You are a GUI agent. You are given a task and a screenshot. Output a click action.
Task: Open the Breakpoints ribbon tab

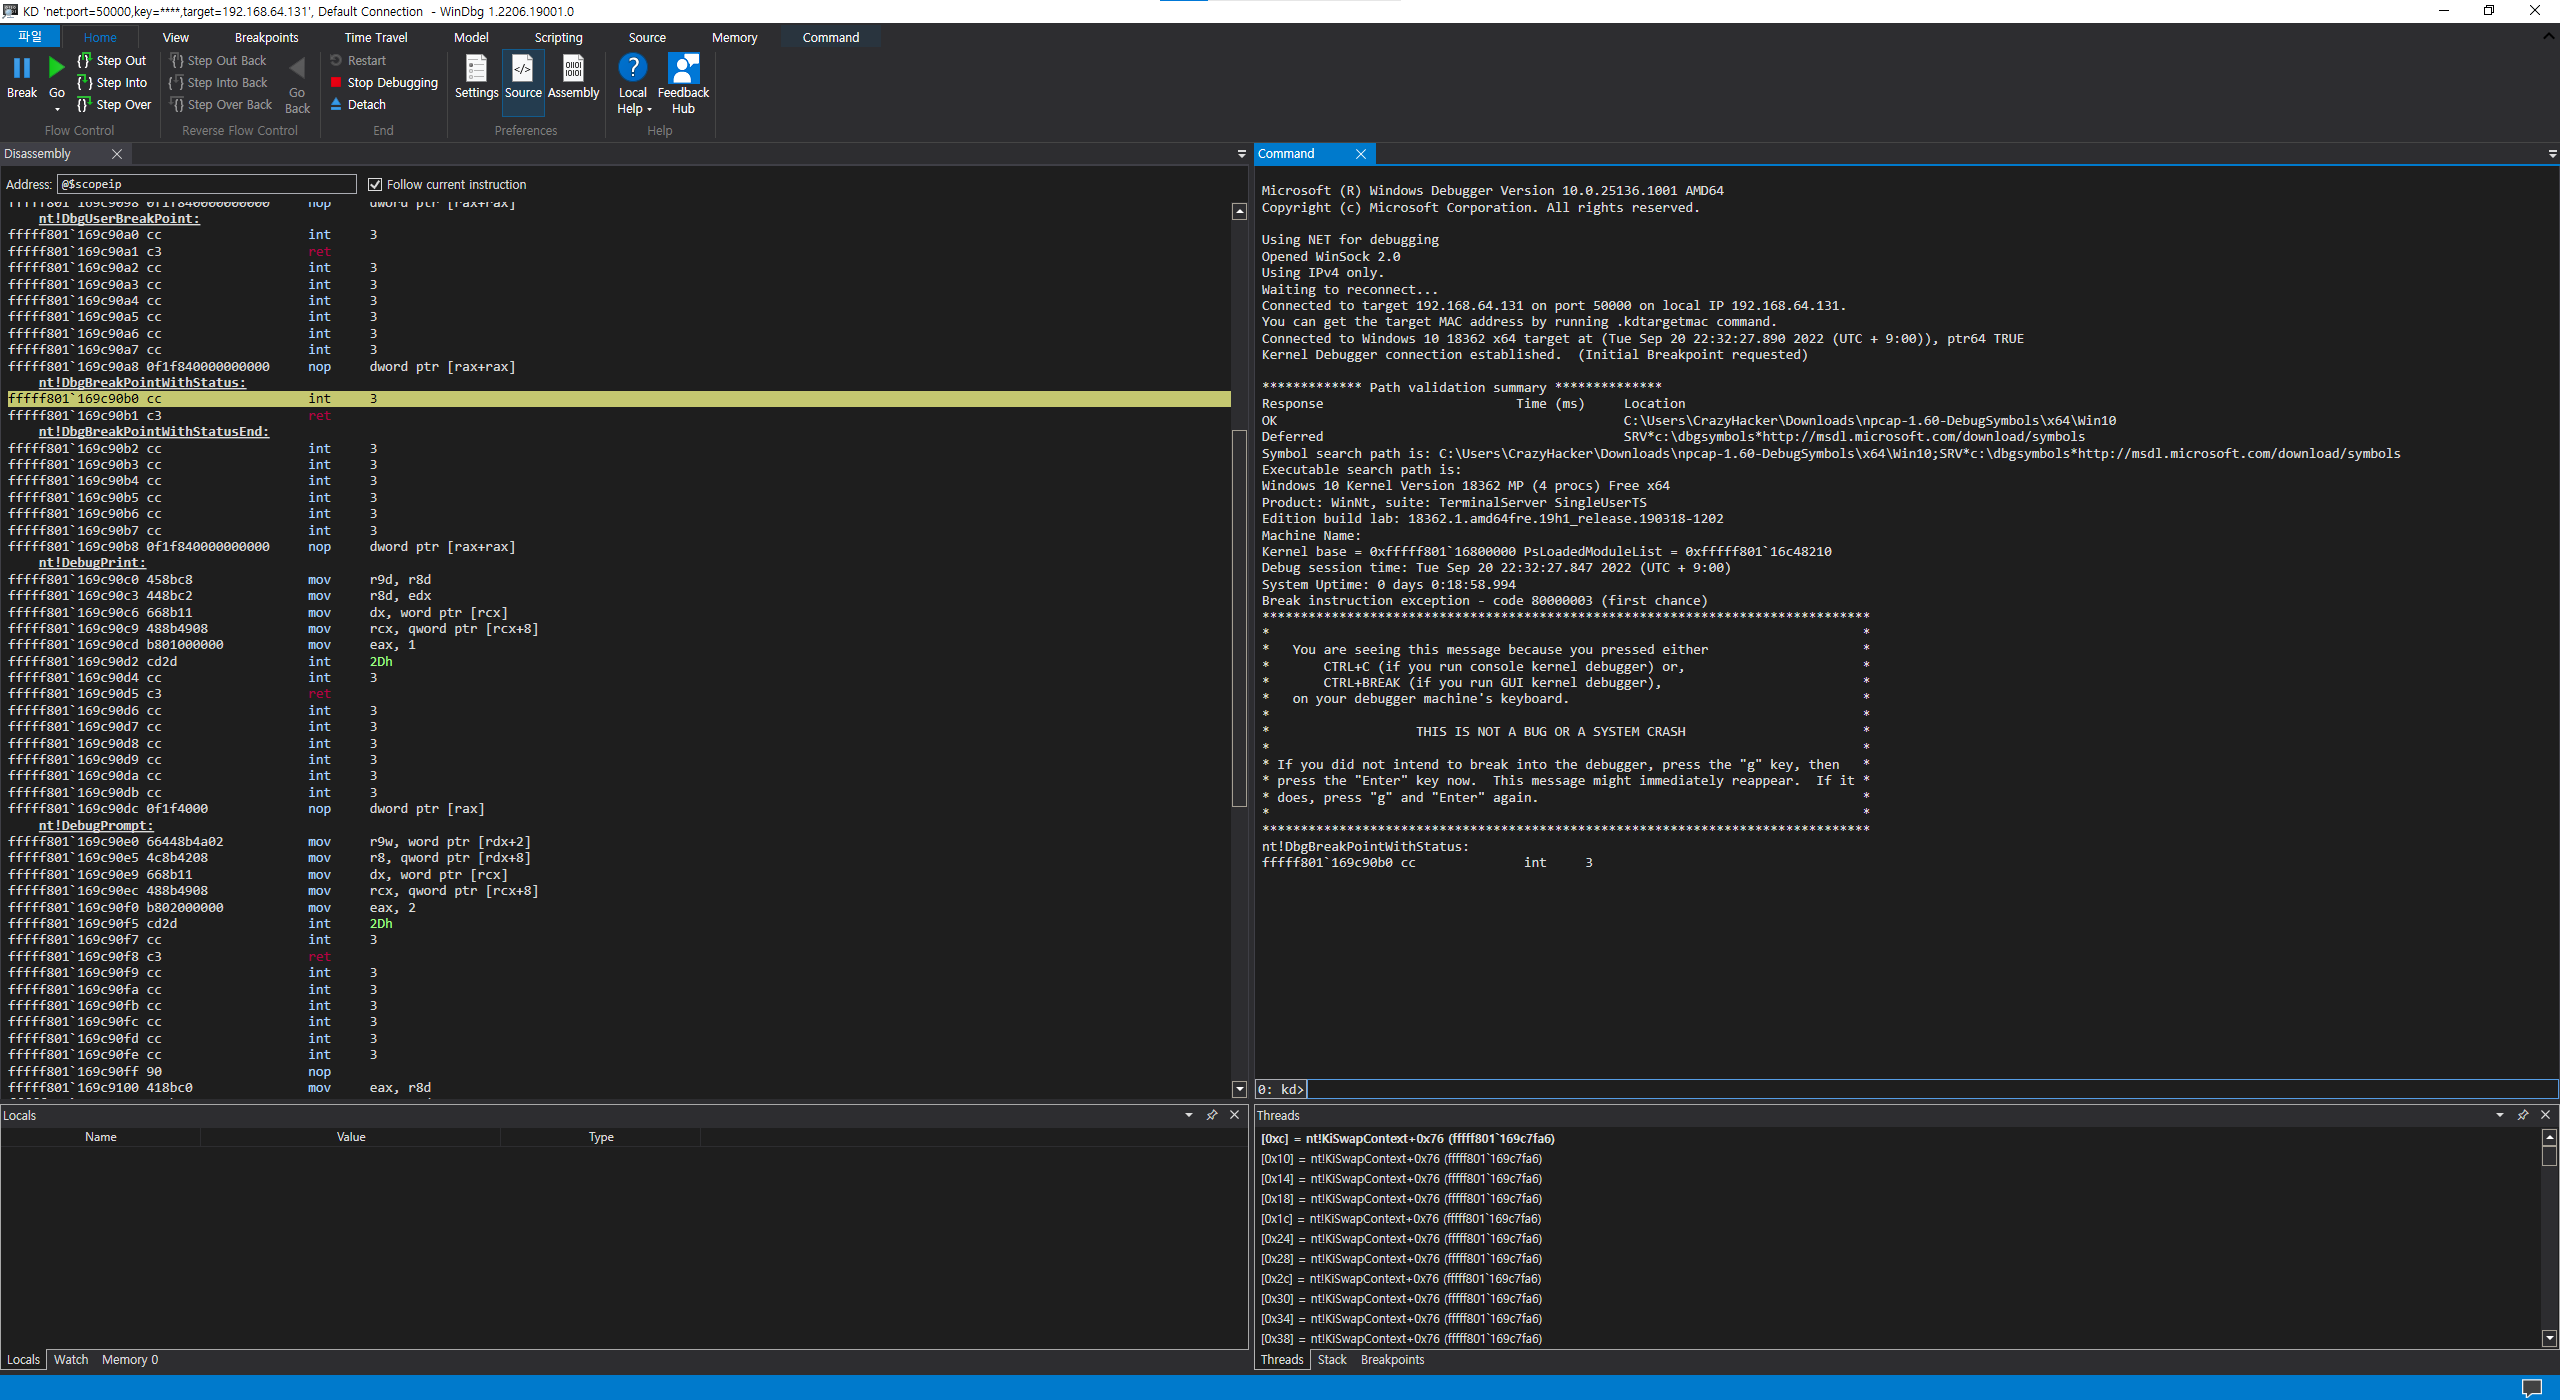point(266,38)
